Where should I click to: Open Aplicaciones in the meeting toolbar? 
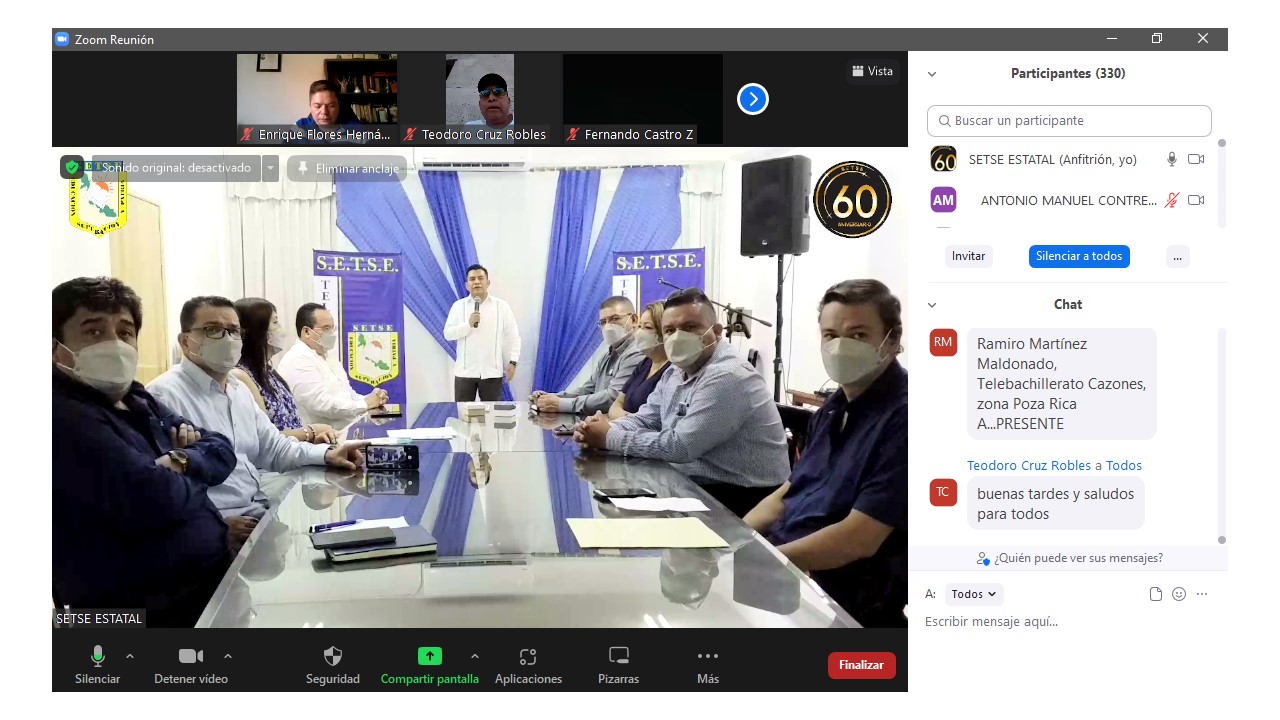pyautogui.click(x=528, y=665)
